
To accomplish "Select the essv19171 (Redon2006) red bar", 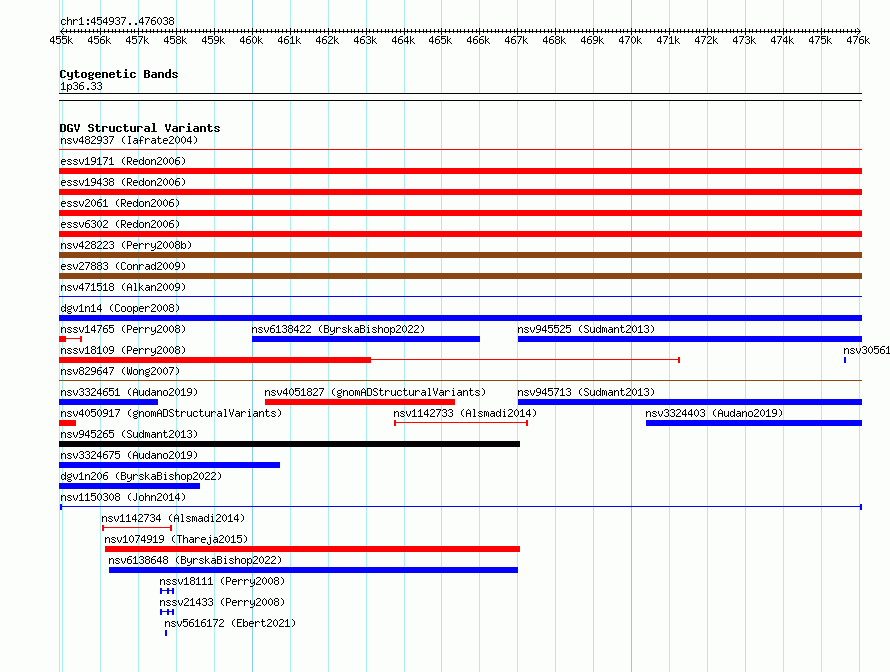I will tap(460, 171).
